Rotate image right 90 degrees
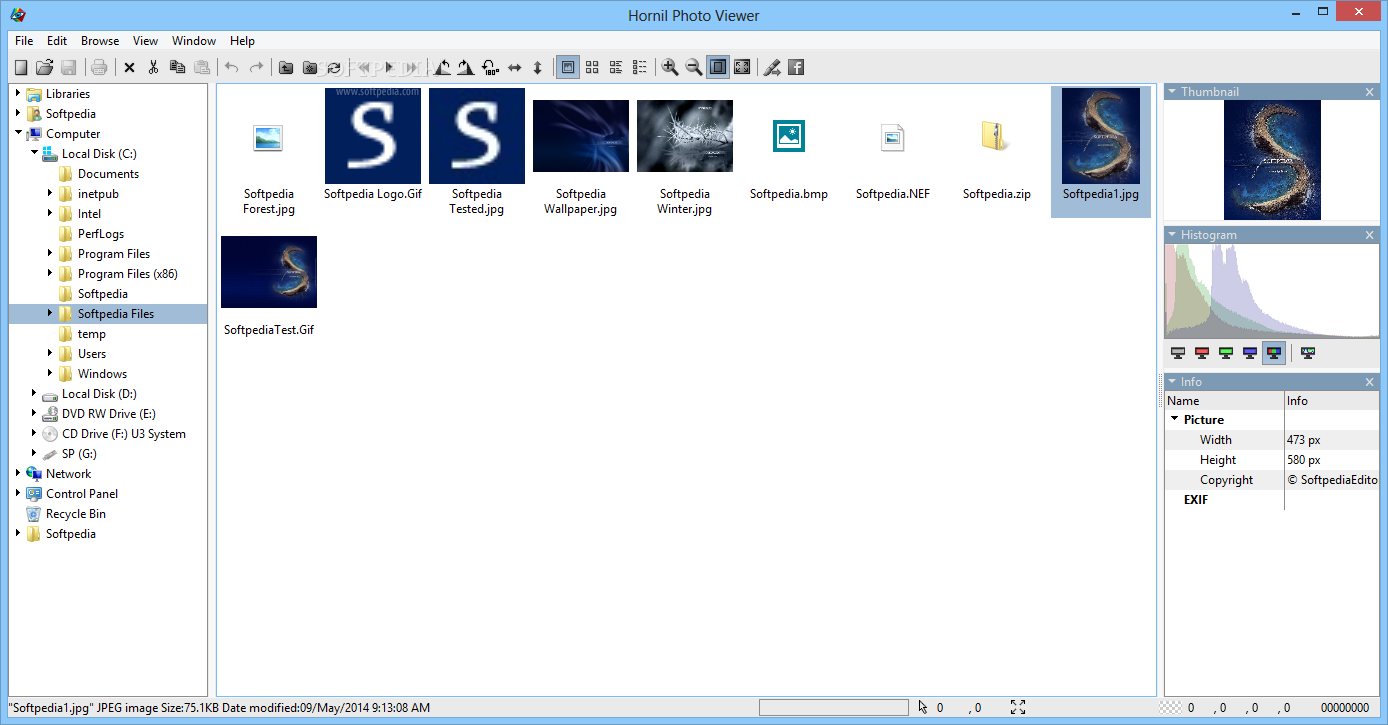1388x725 pixels. [x=466, y=67]
